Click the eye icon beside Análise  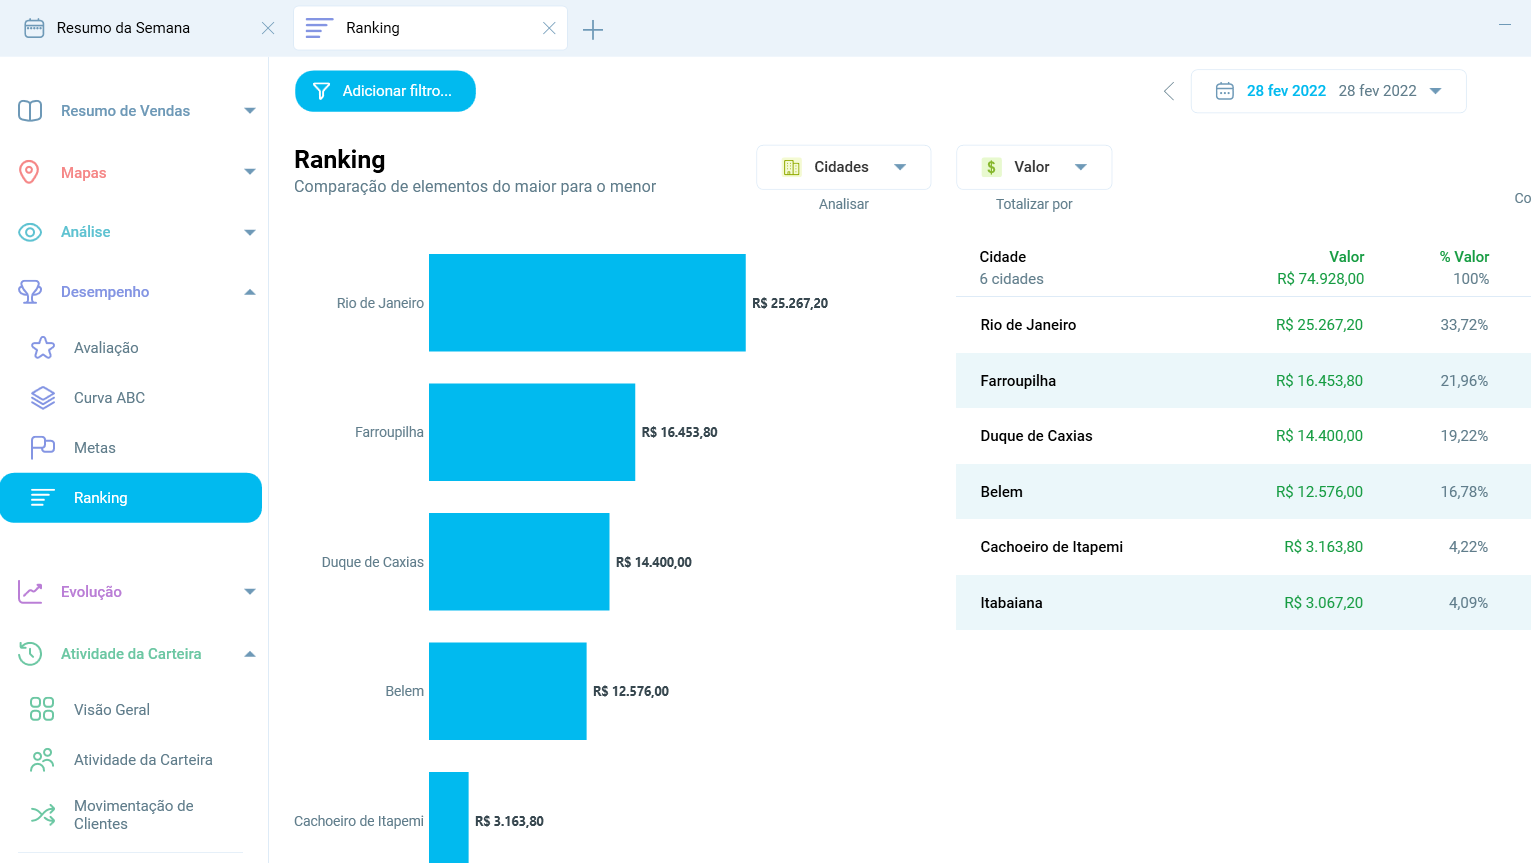tap(30, 232)
